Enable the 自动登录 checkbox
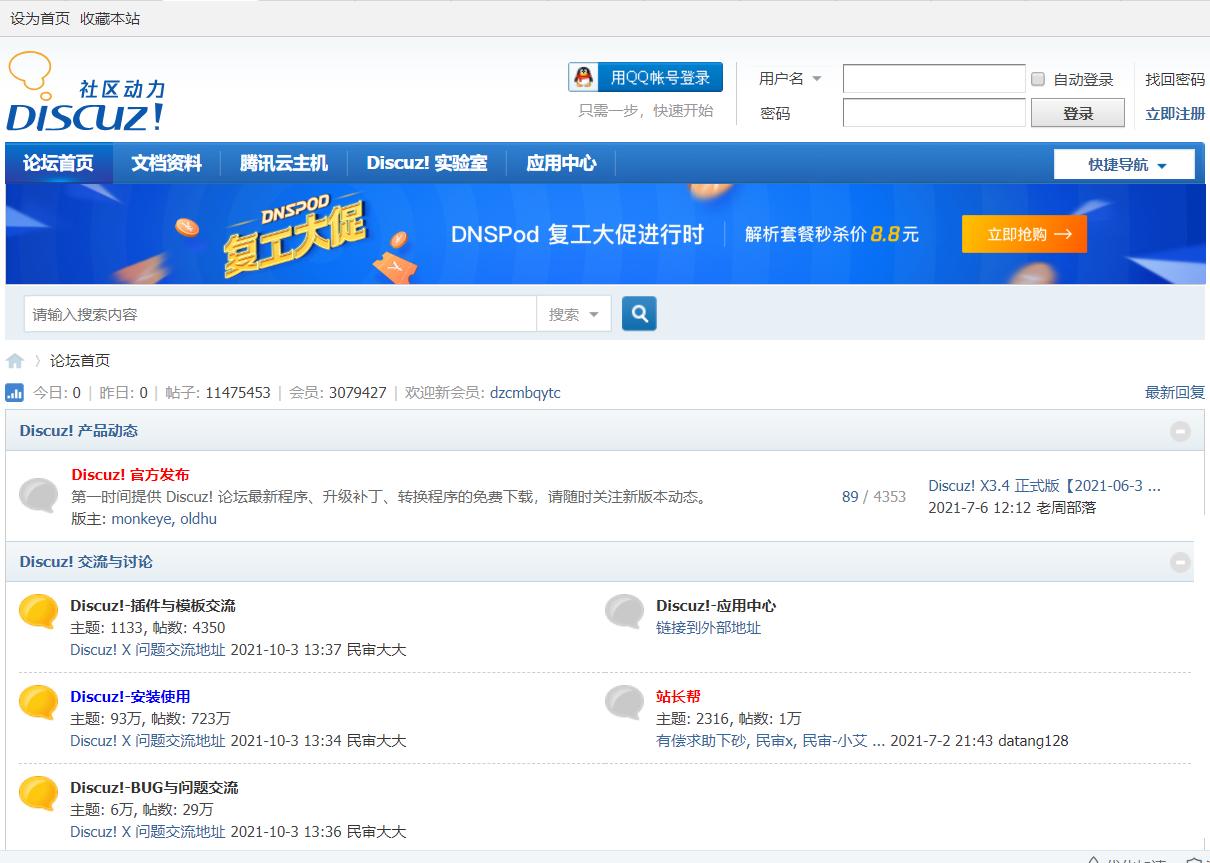Image resolution: width=1210 pixels, height=863 pixels. 1038,80
